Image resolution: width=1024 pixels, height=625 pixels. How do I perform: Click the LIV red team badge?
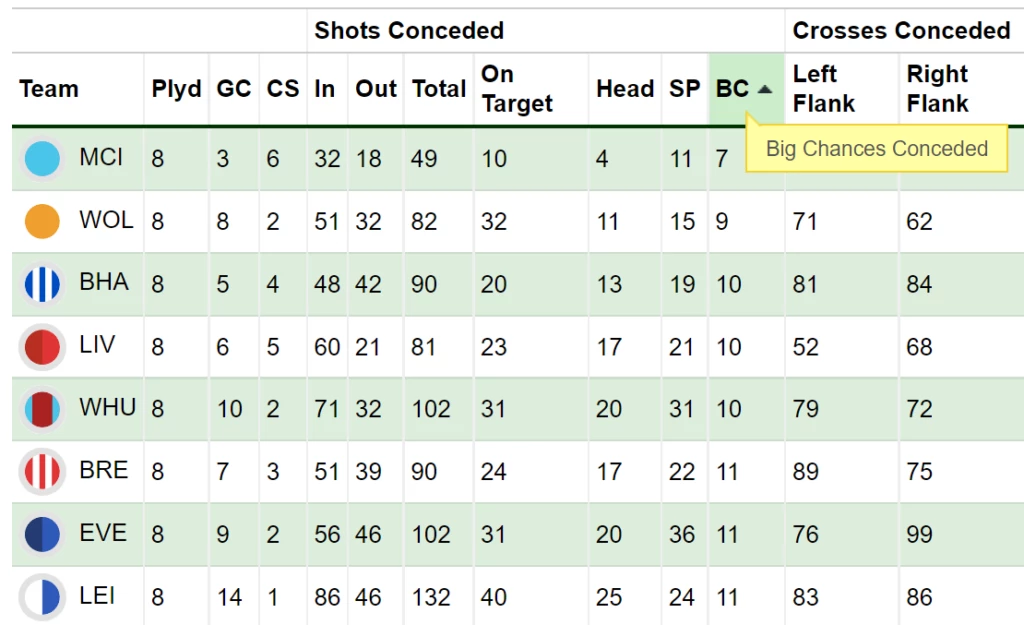(42, 347)
